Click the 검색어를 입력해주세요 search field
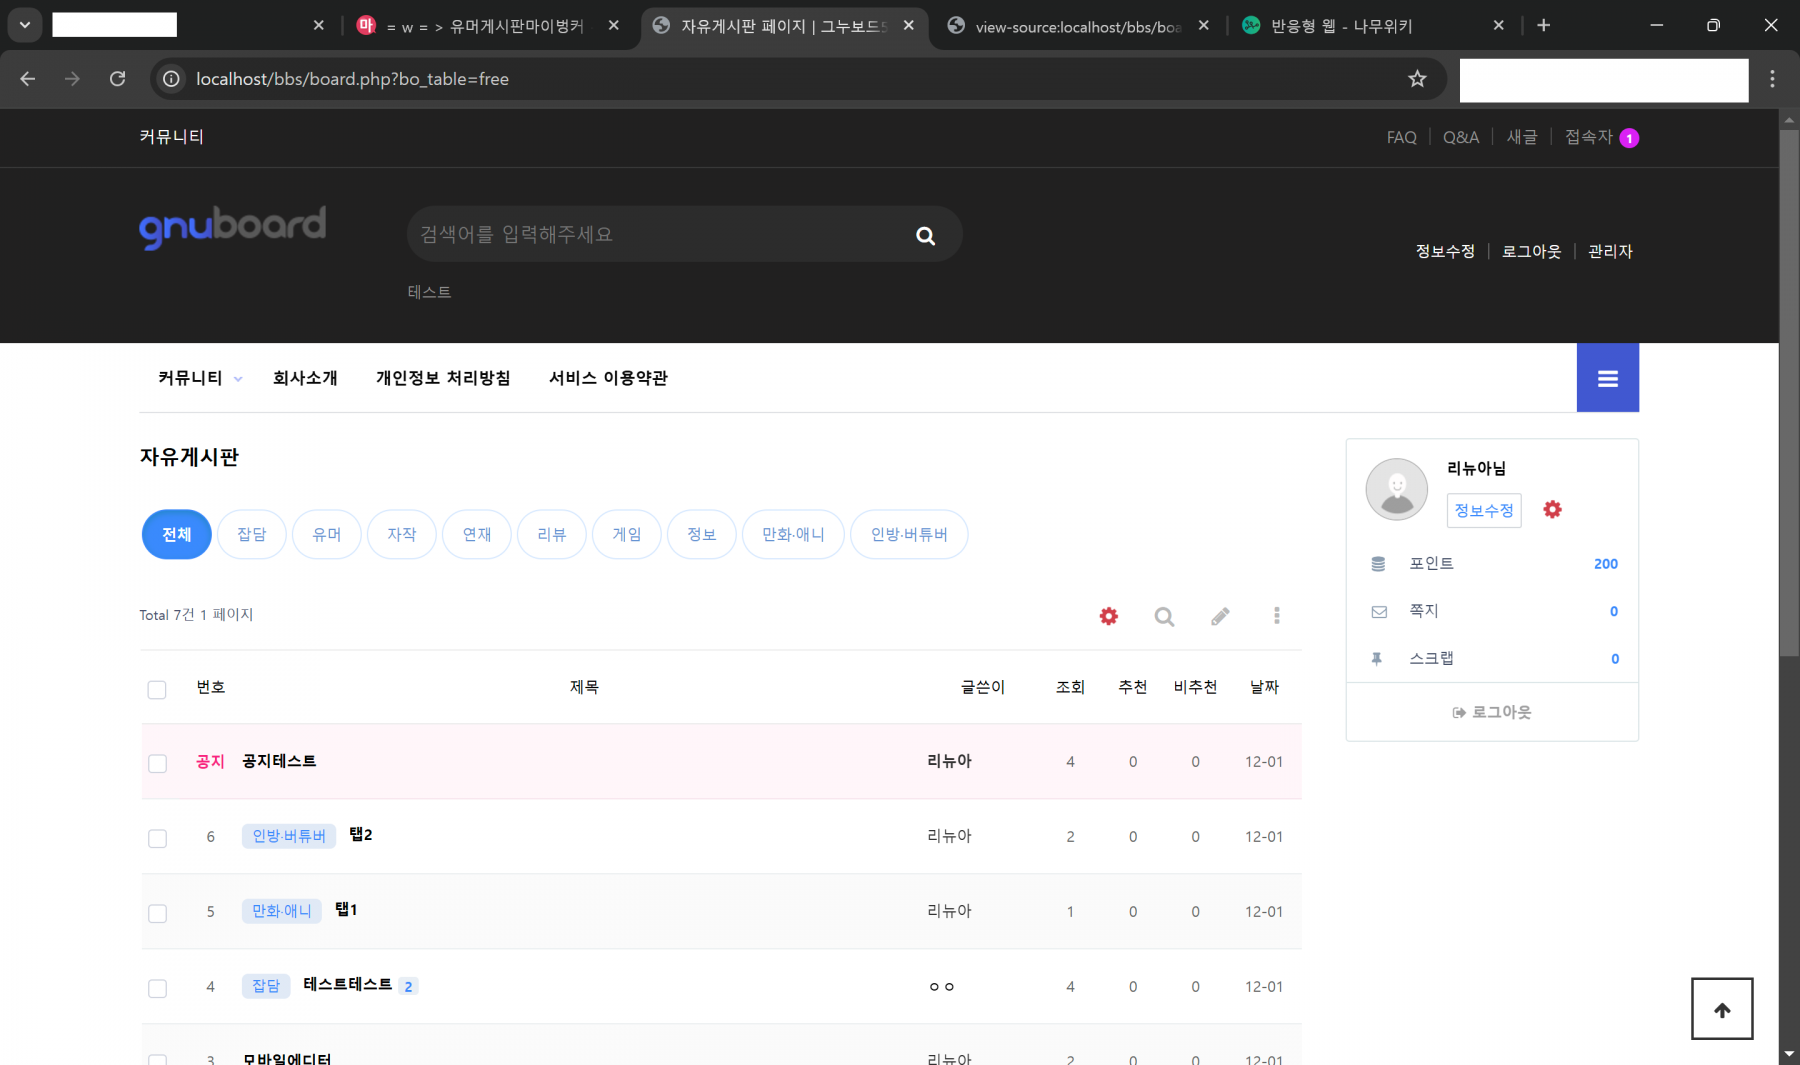Screen dimensions: 1800x1065 click(x=655, y=235)
